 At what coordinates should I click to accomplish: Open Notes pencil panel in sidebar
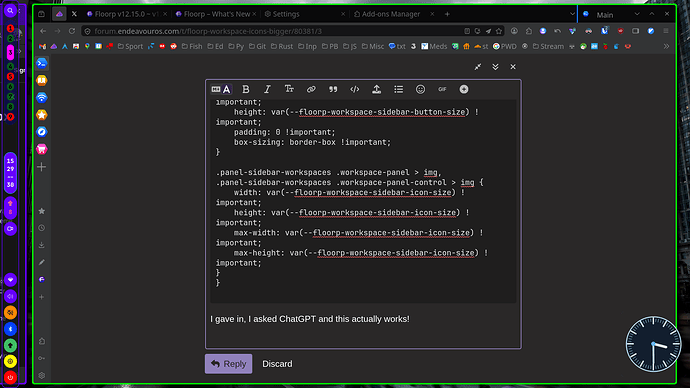(42, 262)
